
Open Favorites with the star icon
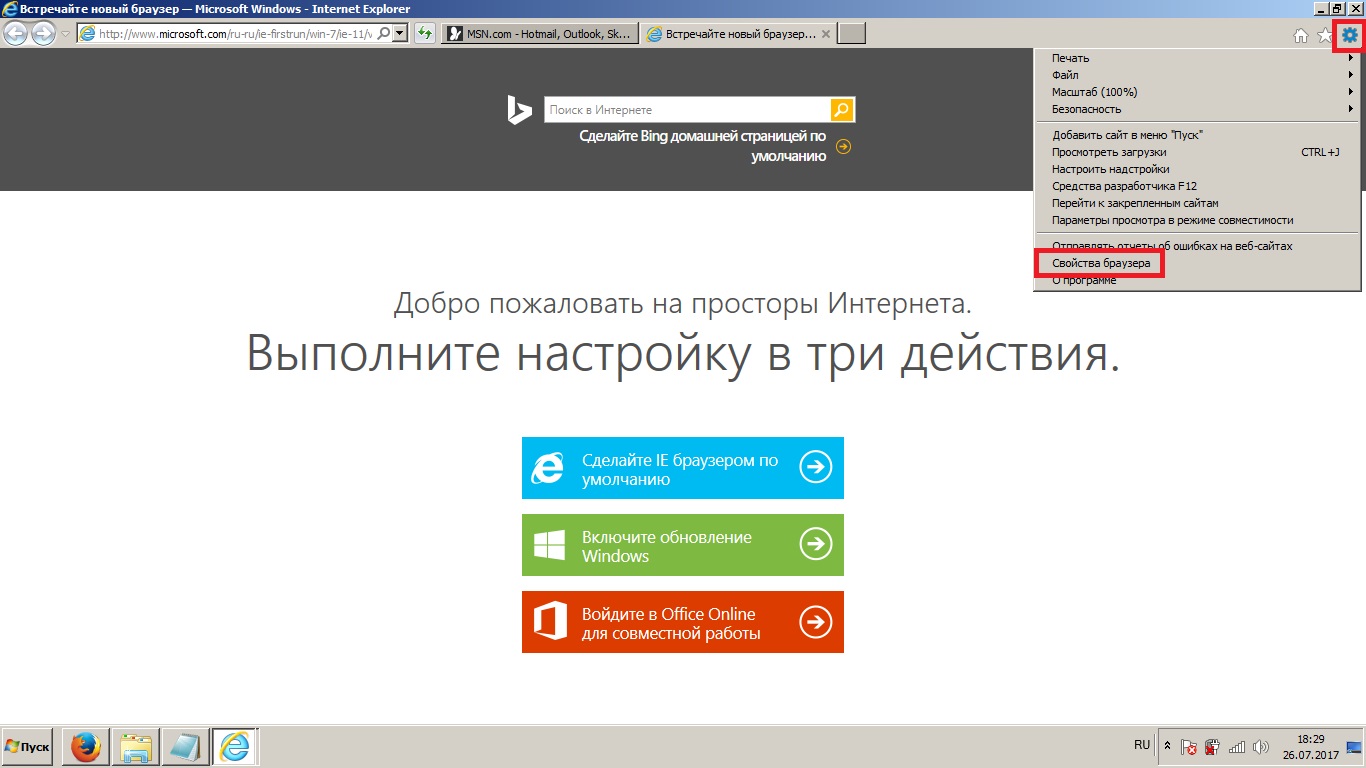pyautogui.click(x=1325, y=35)
